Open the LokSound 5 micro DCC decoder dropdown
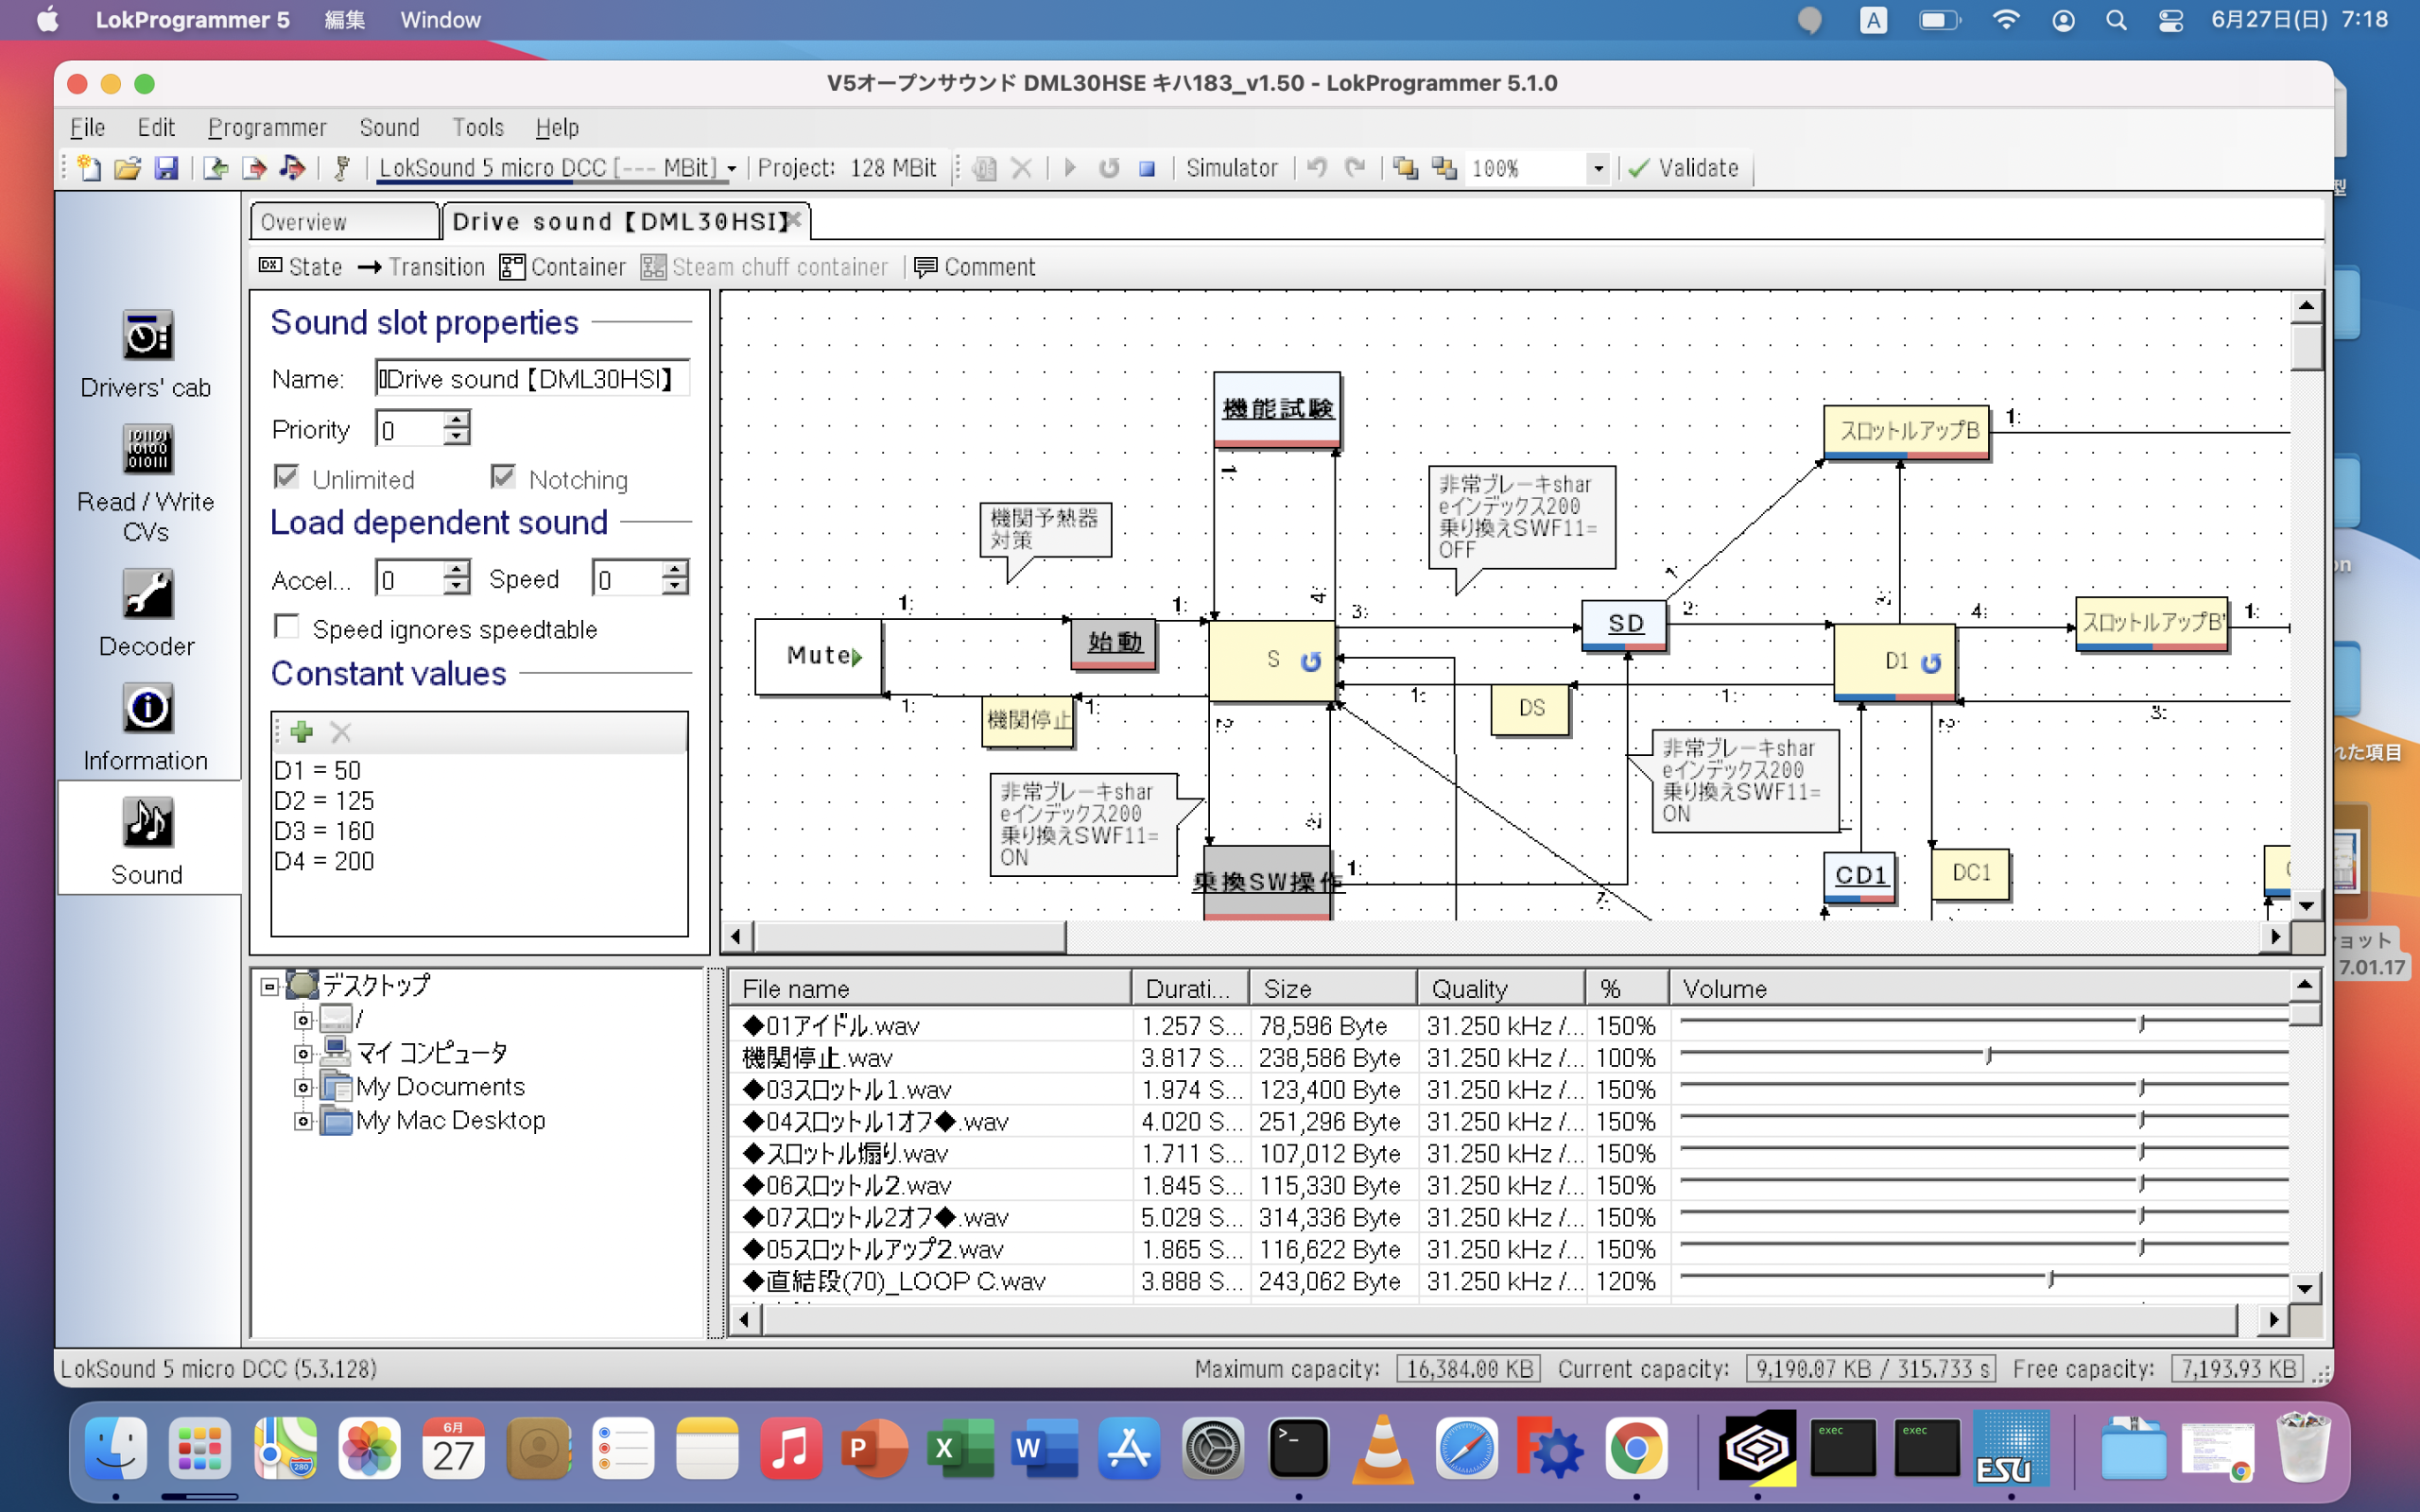 (732, 168)
